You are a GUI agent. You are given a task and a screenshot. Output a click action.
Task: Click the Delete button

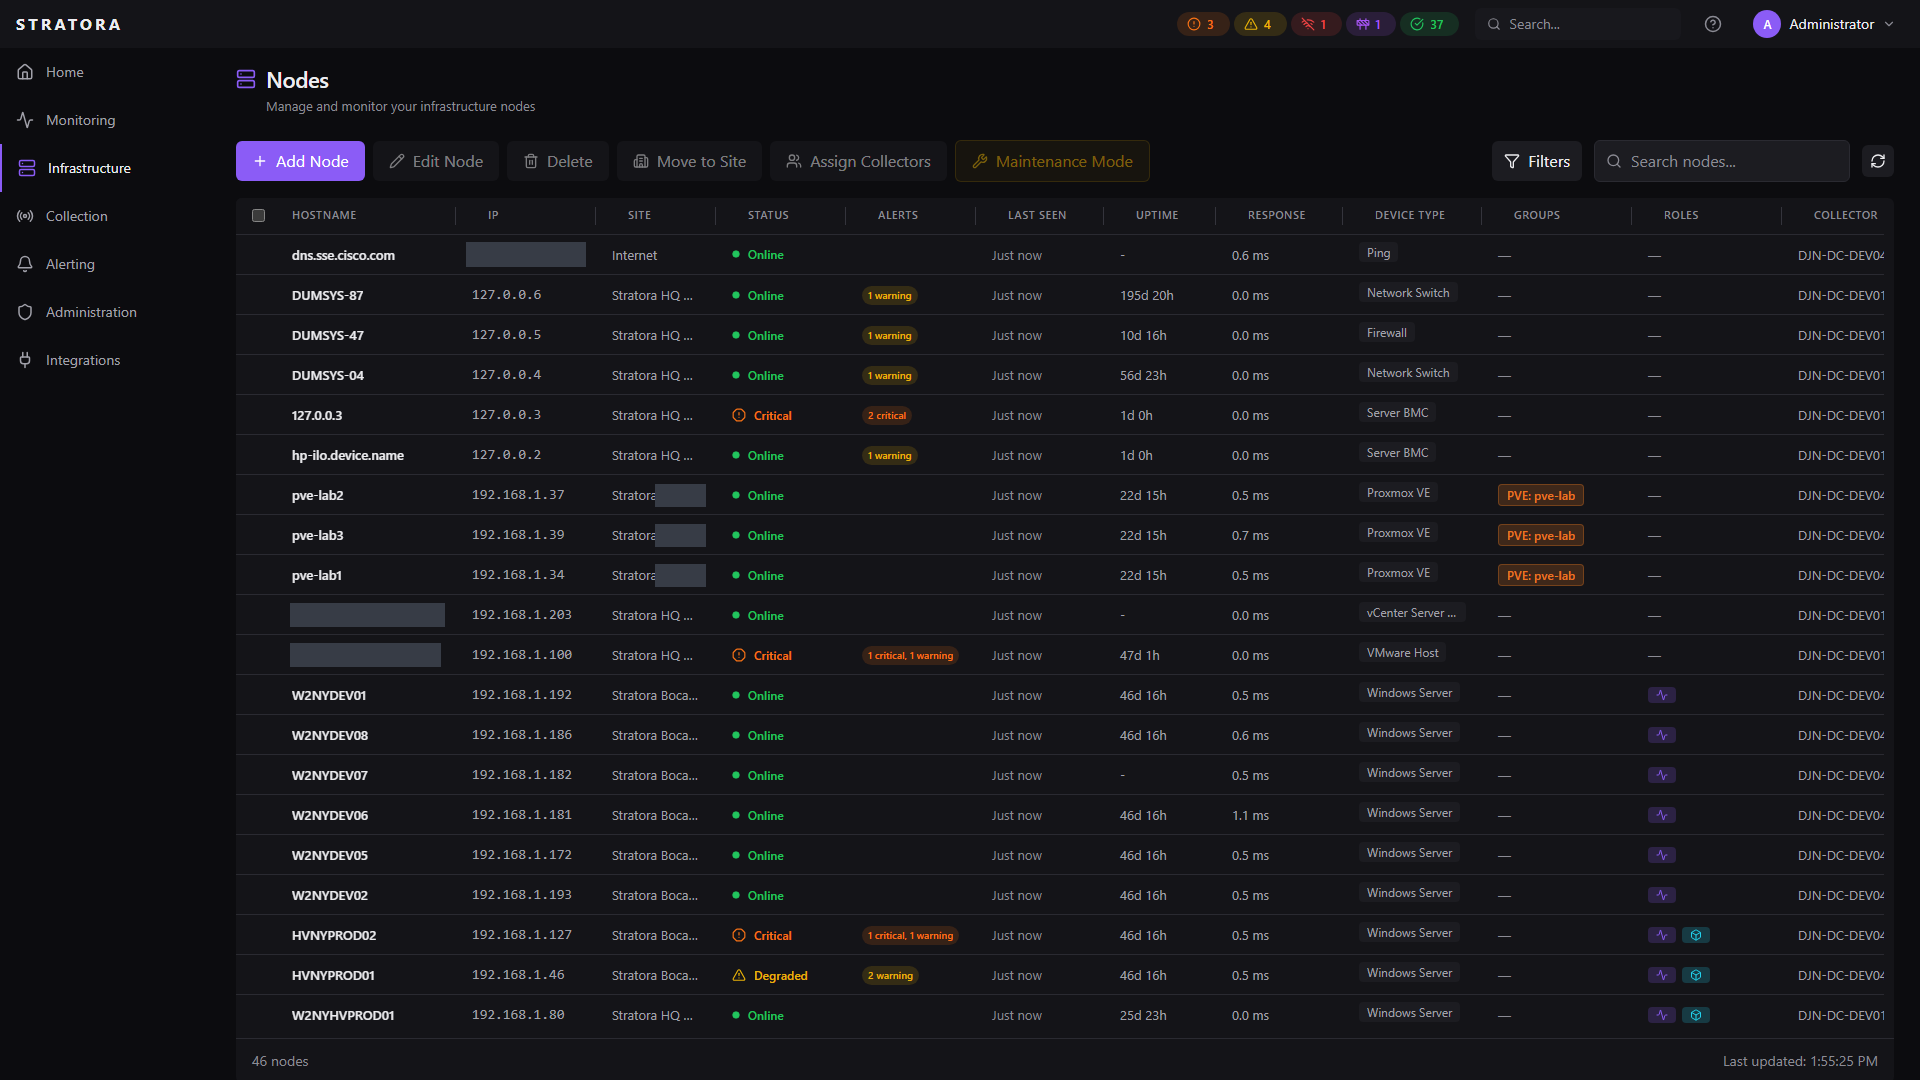coord(558,161)
